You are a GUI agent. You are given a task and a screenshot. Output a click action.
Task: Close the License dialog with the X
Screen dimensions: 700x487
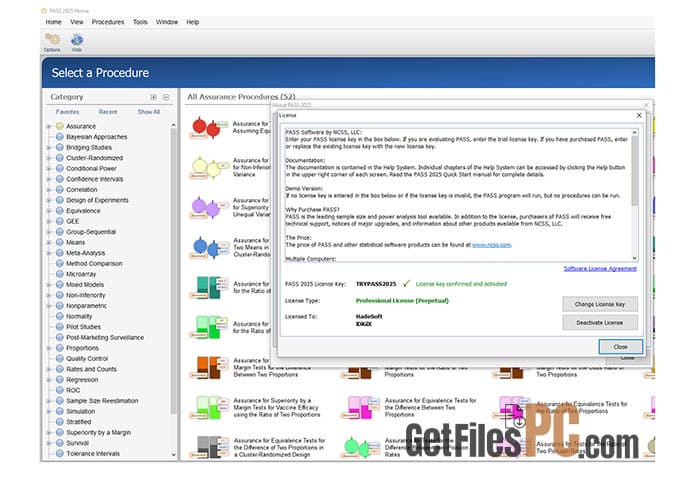[639, 115]
